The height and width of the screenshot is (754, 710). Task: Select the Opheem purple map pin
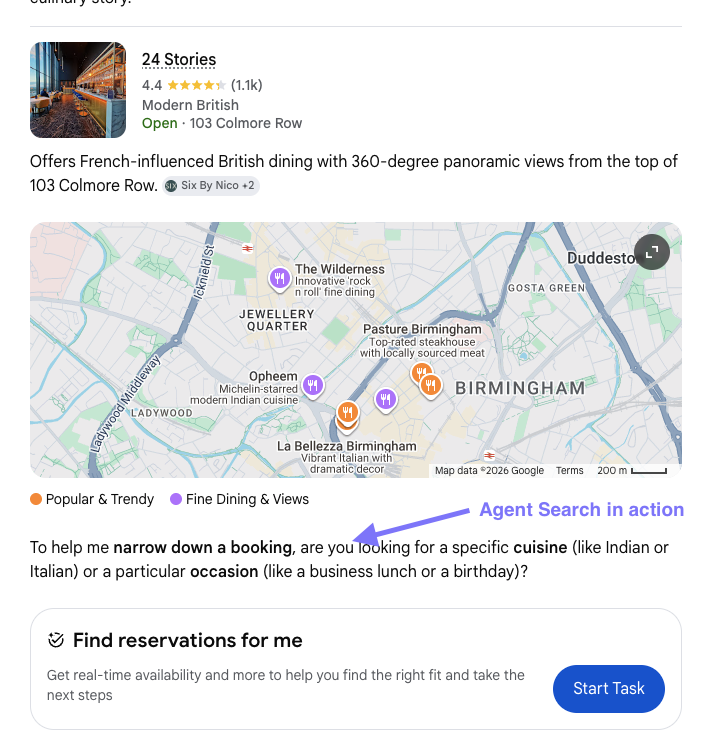pyautogui.click(x=313, y=384)
